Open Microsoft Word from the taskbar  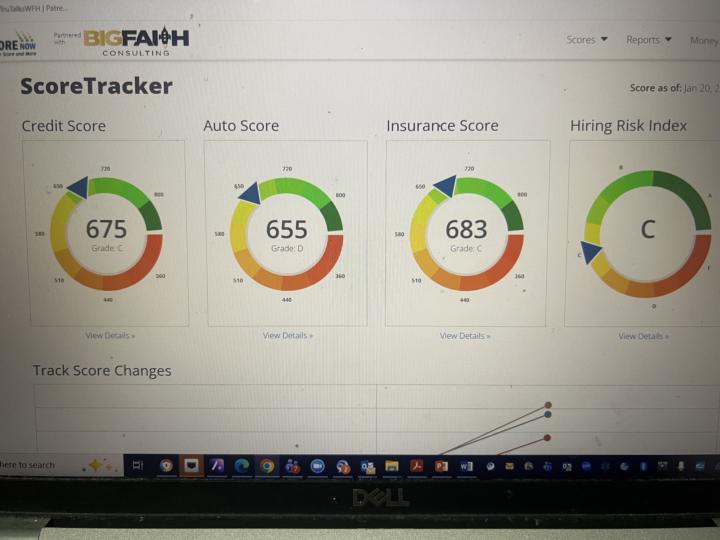(x=466, y=467)
